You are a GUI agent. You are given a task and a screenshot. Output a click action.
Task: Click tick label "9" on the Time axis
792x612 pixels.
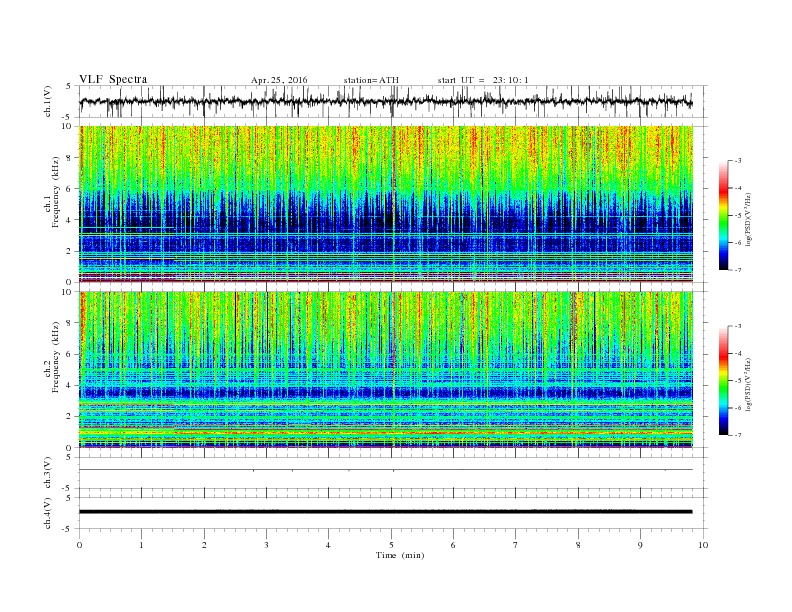click(640, 545)
